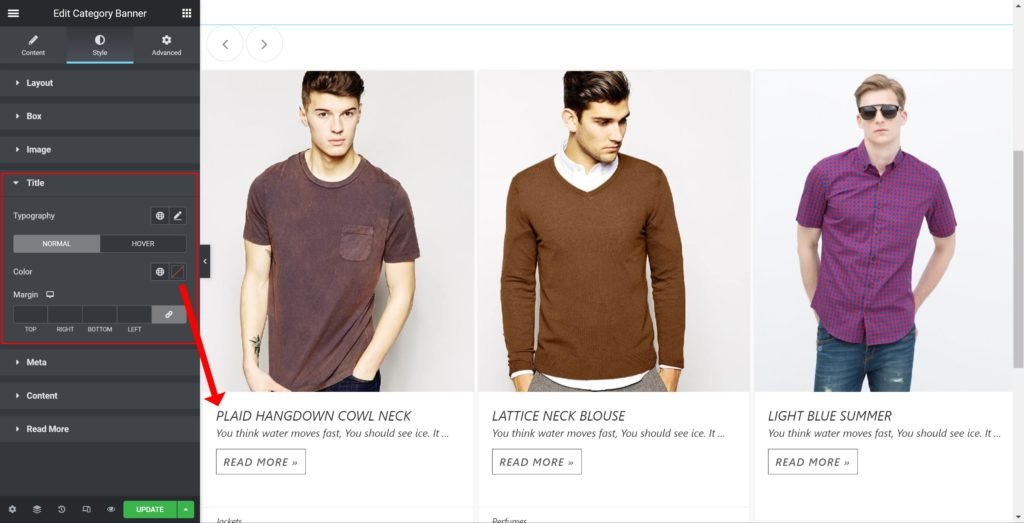Toggle the linked margin values button
Viewport: 1024px width, 523px height.
pos(169,314)
